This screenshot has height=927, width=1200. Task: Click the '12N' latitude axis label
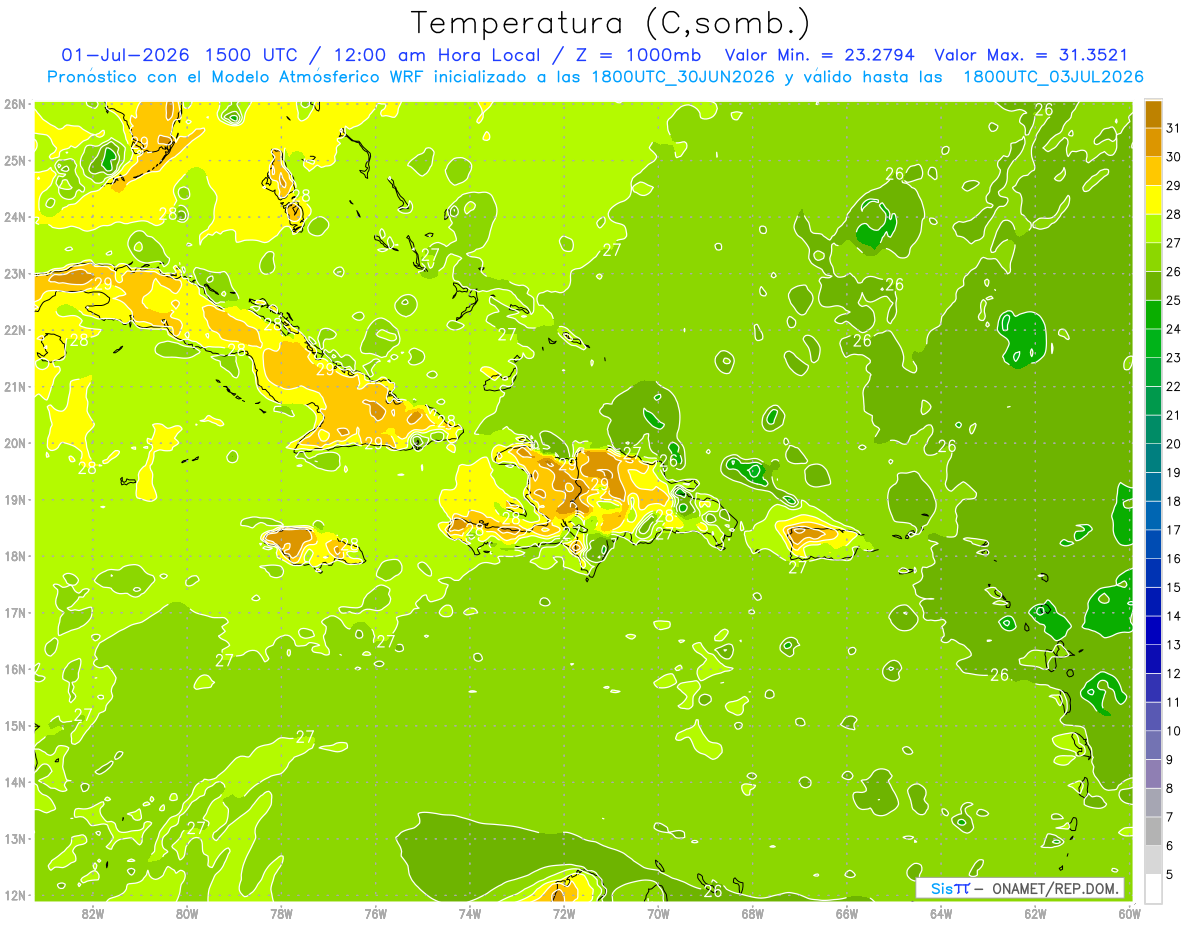14,895
